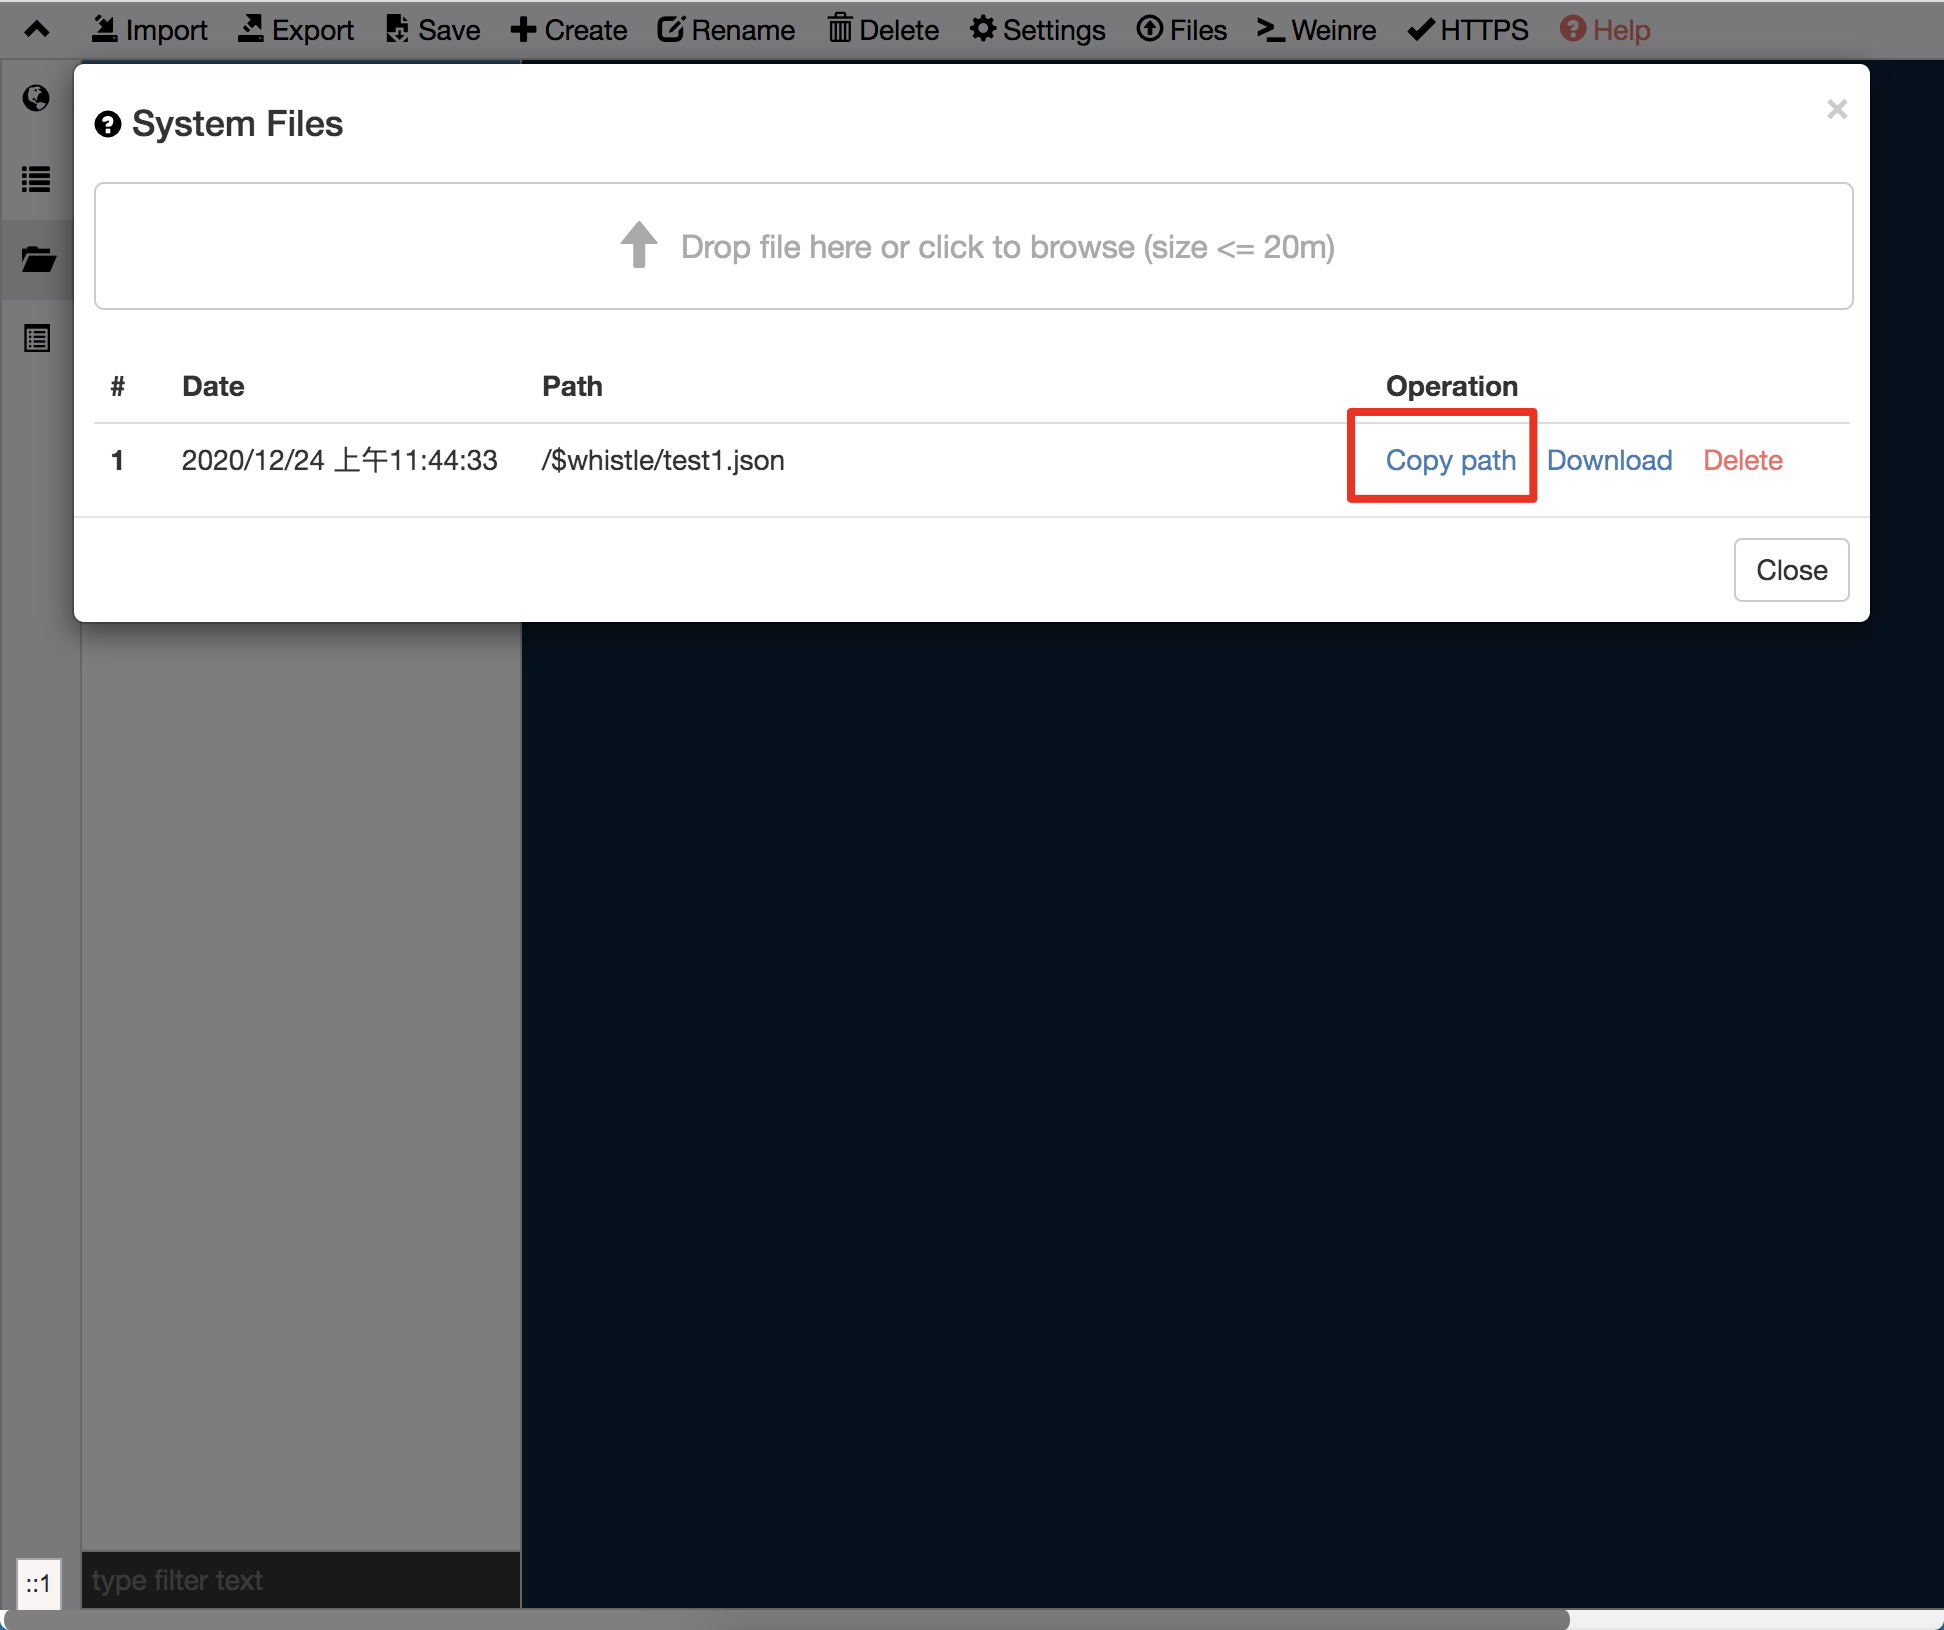Open Settings from the toolbar

[1038, 30]
